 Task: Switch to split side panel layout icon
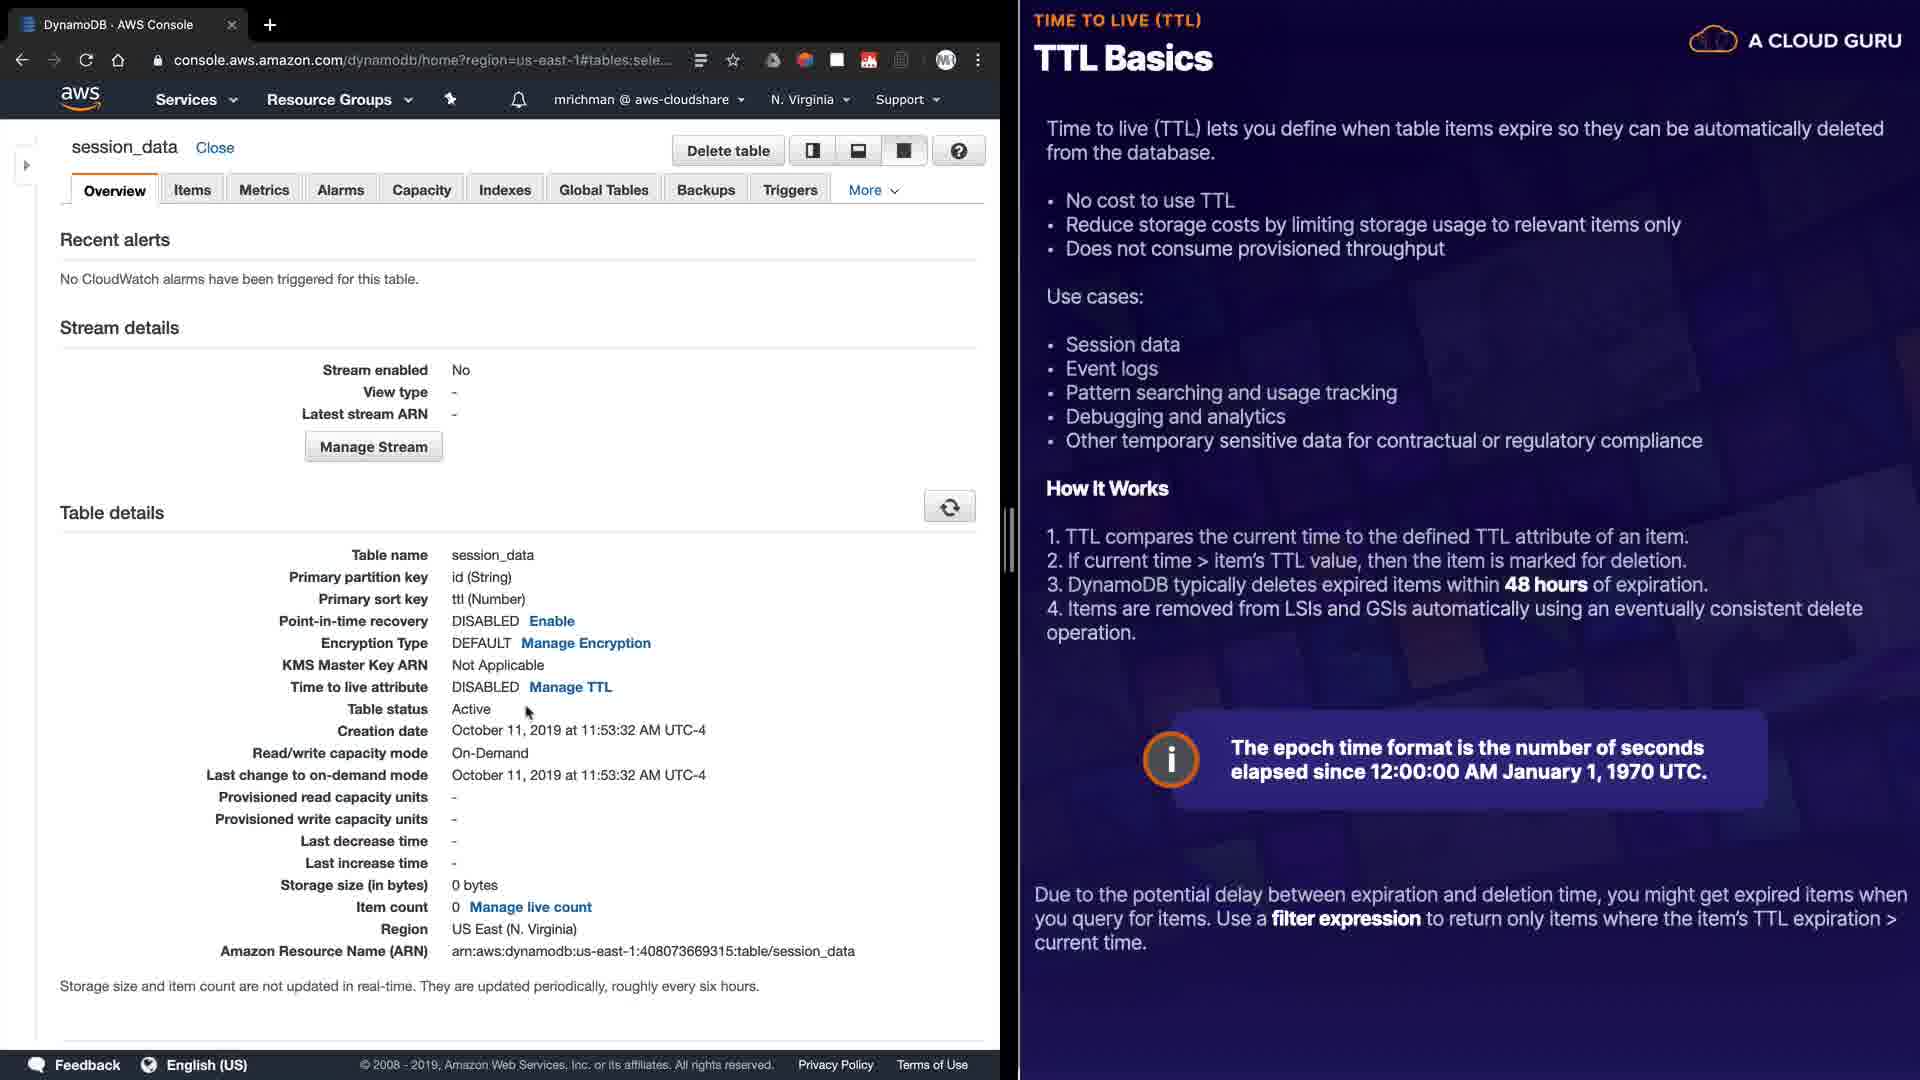tap(812, 151)
